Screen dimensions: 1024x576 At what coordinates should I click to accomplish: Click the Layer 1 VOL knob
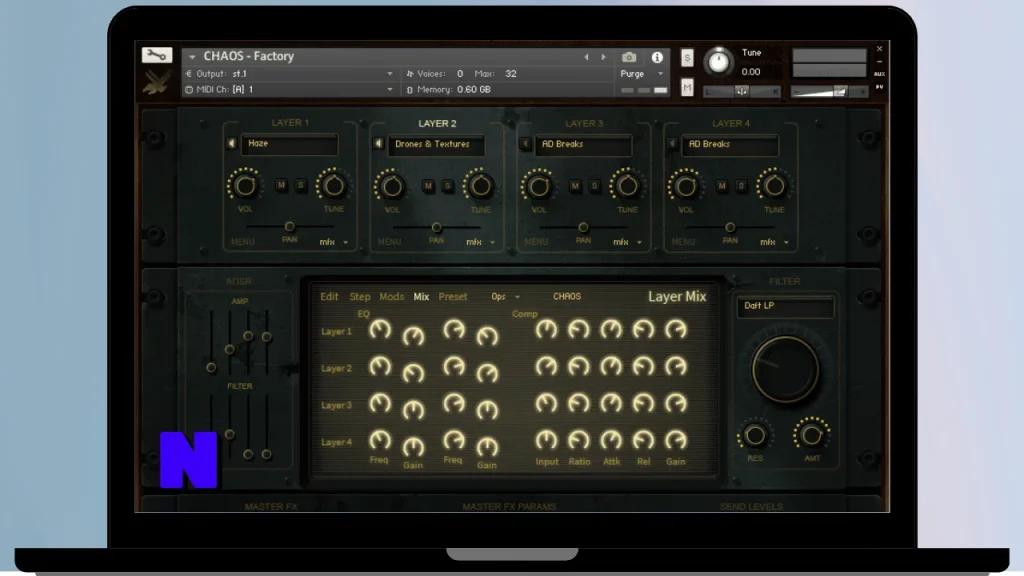[x=245, y=186]
